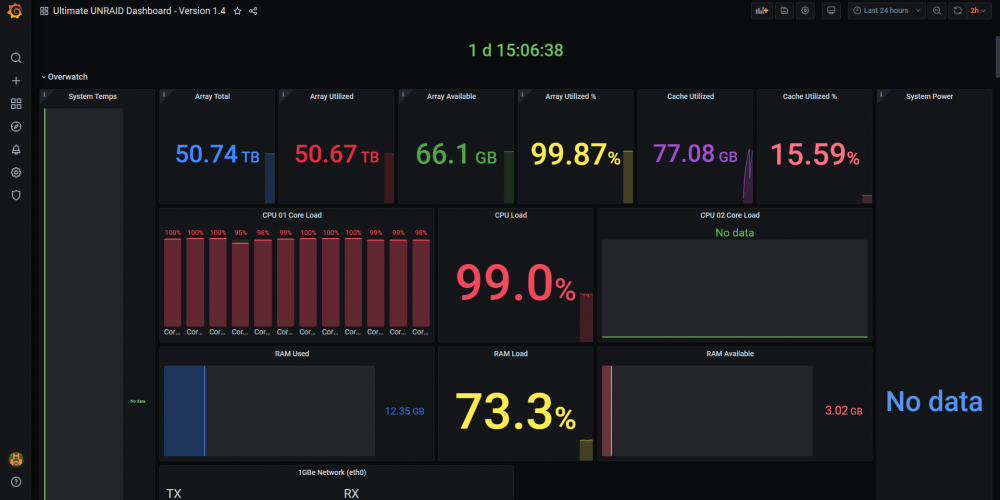The width and height of the screenshot is (1000, 500).
Task: Click the TX label in network panel
Action: point(173,494)
